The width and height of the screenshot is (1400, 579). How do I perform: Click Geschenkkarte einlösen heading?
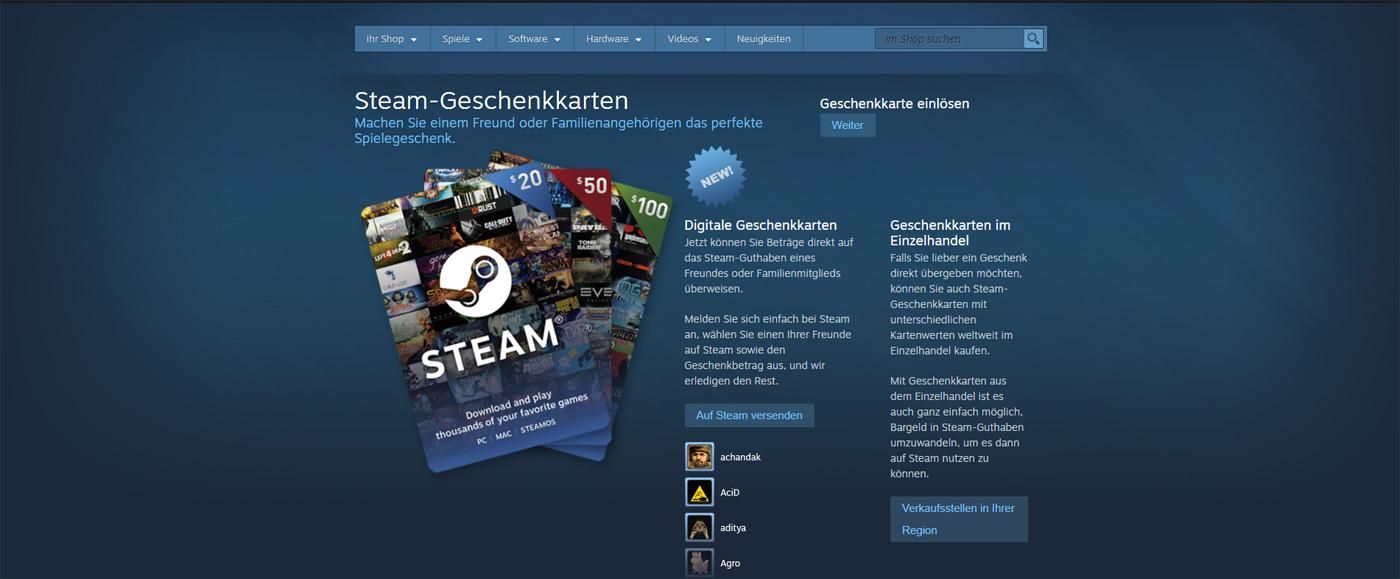pos(894,103)
